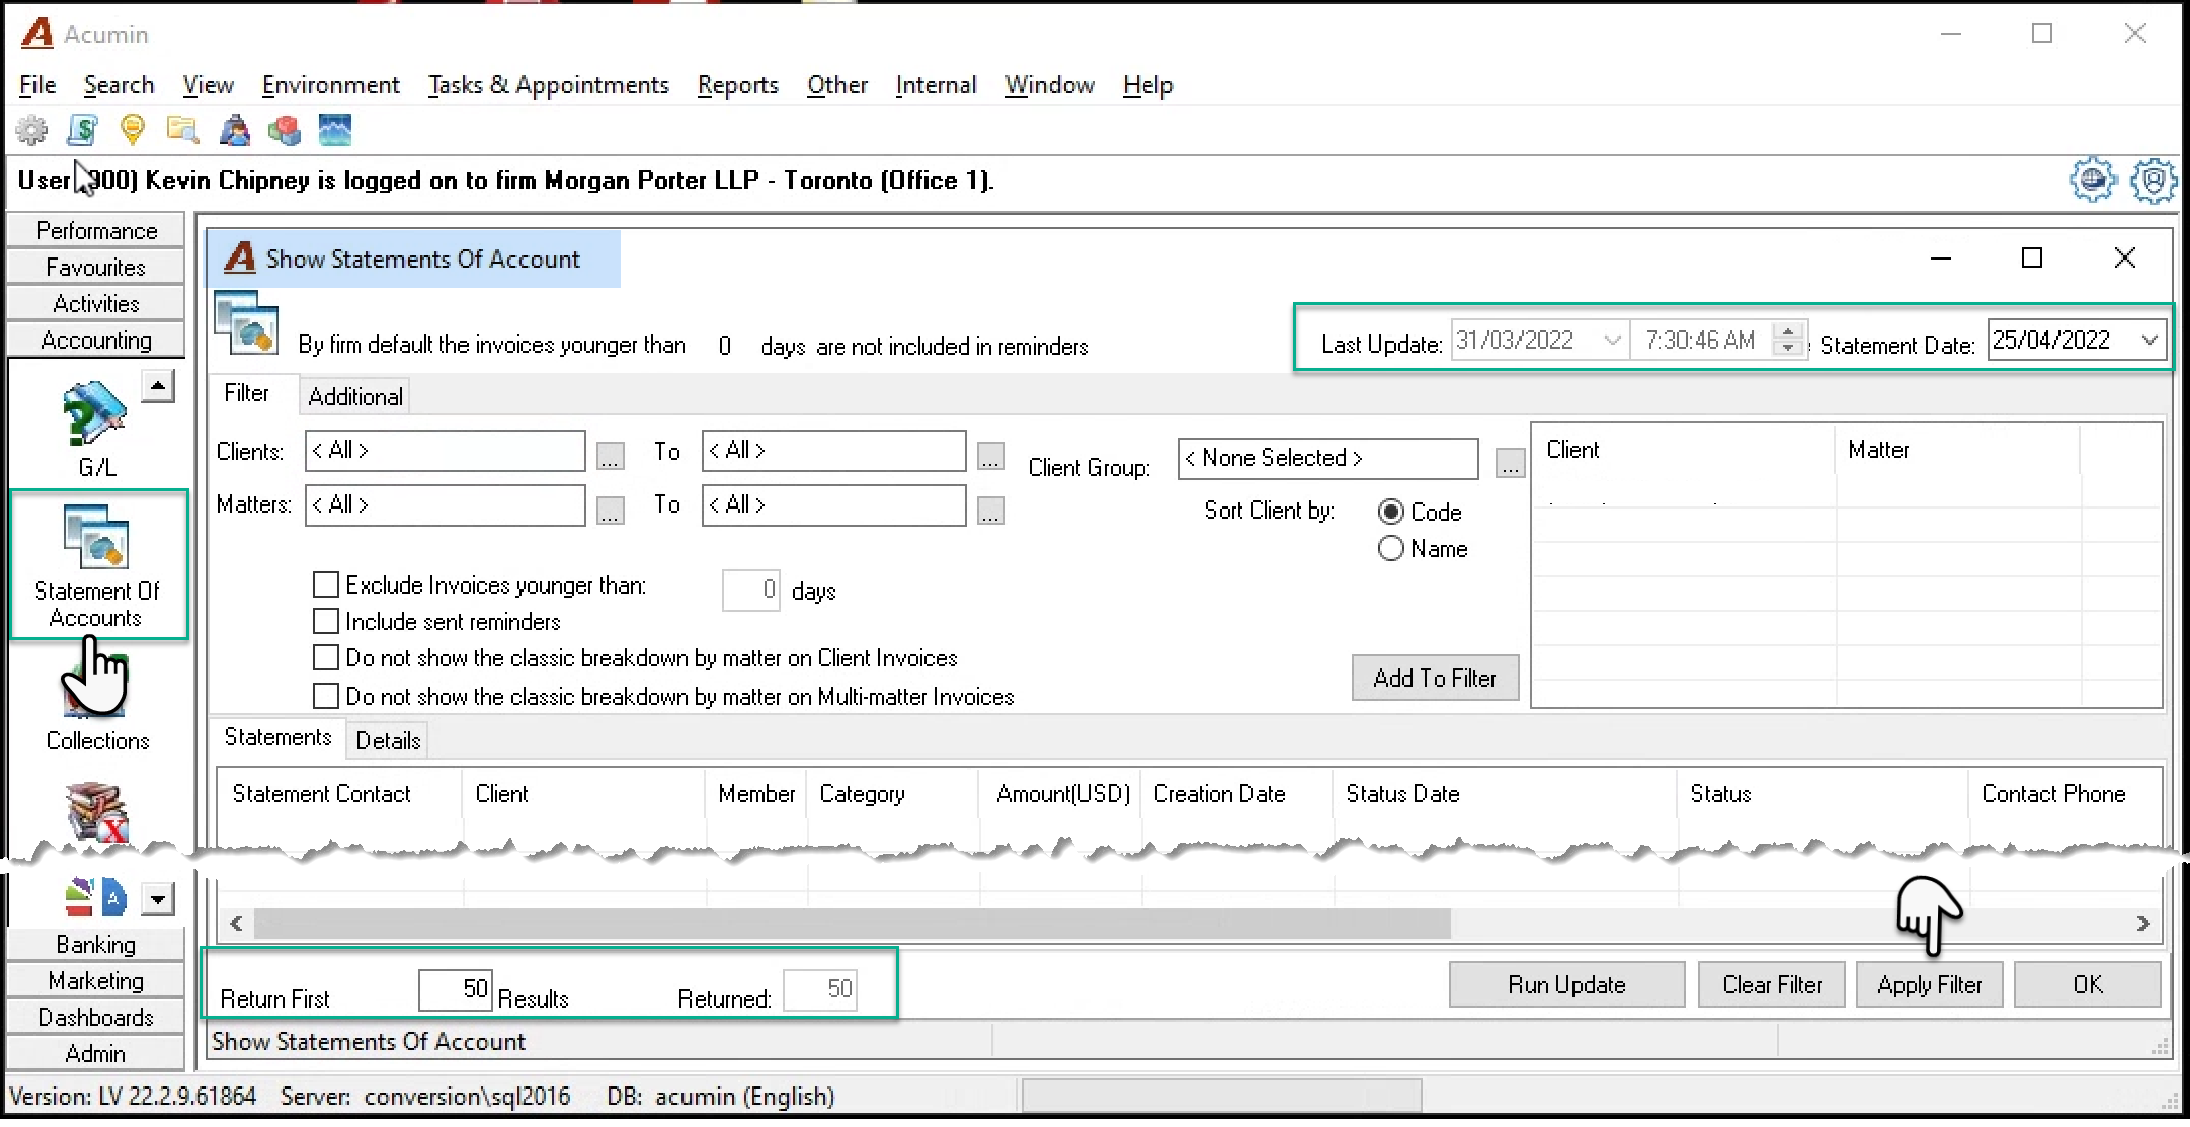Switch to the Additional tab

(x=355, y=396)
